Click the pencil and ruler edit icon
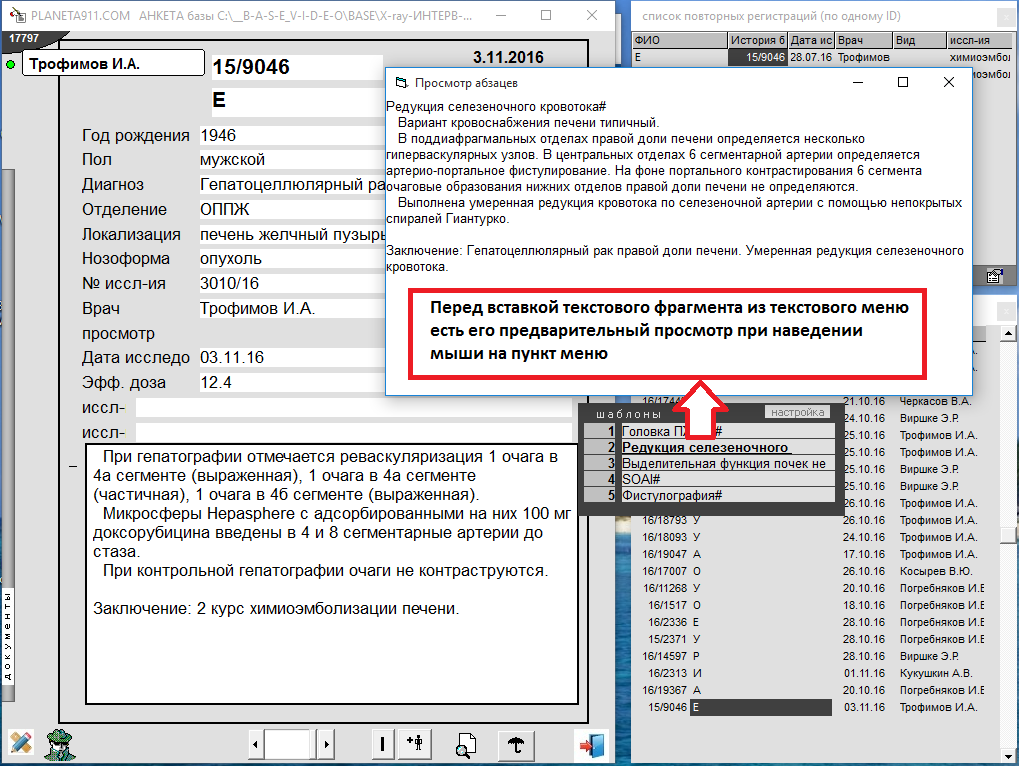 [21, 744]
